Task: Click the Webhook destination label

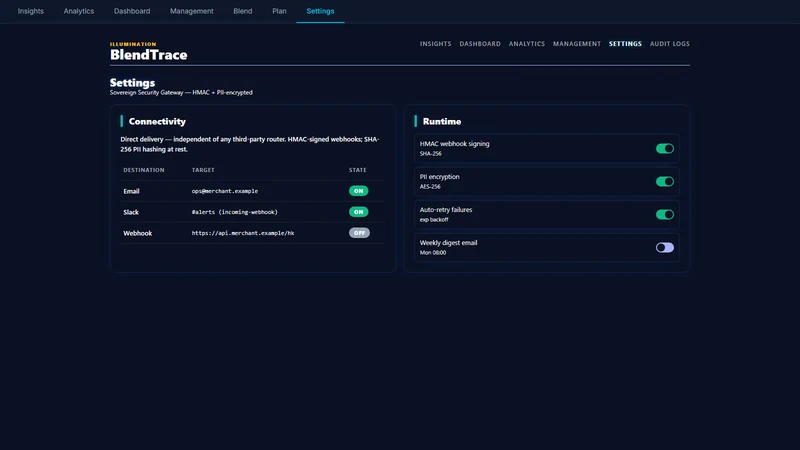Action: point(137,233)
